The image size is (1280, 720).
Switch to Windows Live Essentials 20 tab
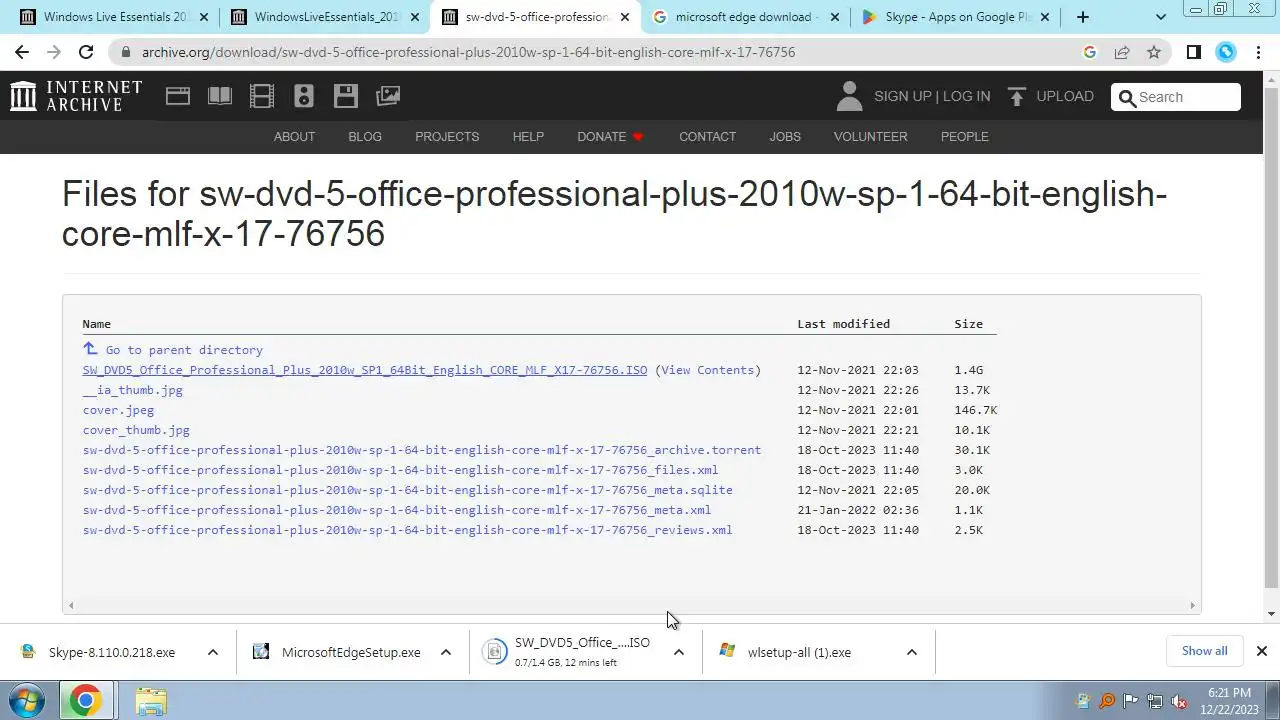click(116, 17)
